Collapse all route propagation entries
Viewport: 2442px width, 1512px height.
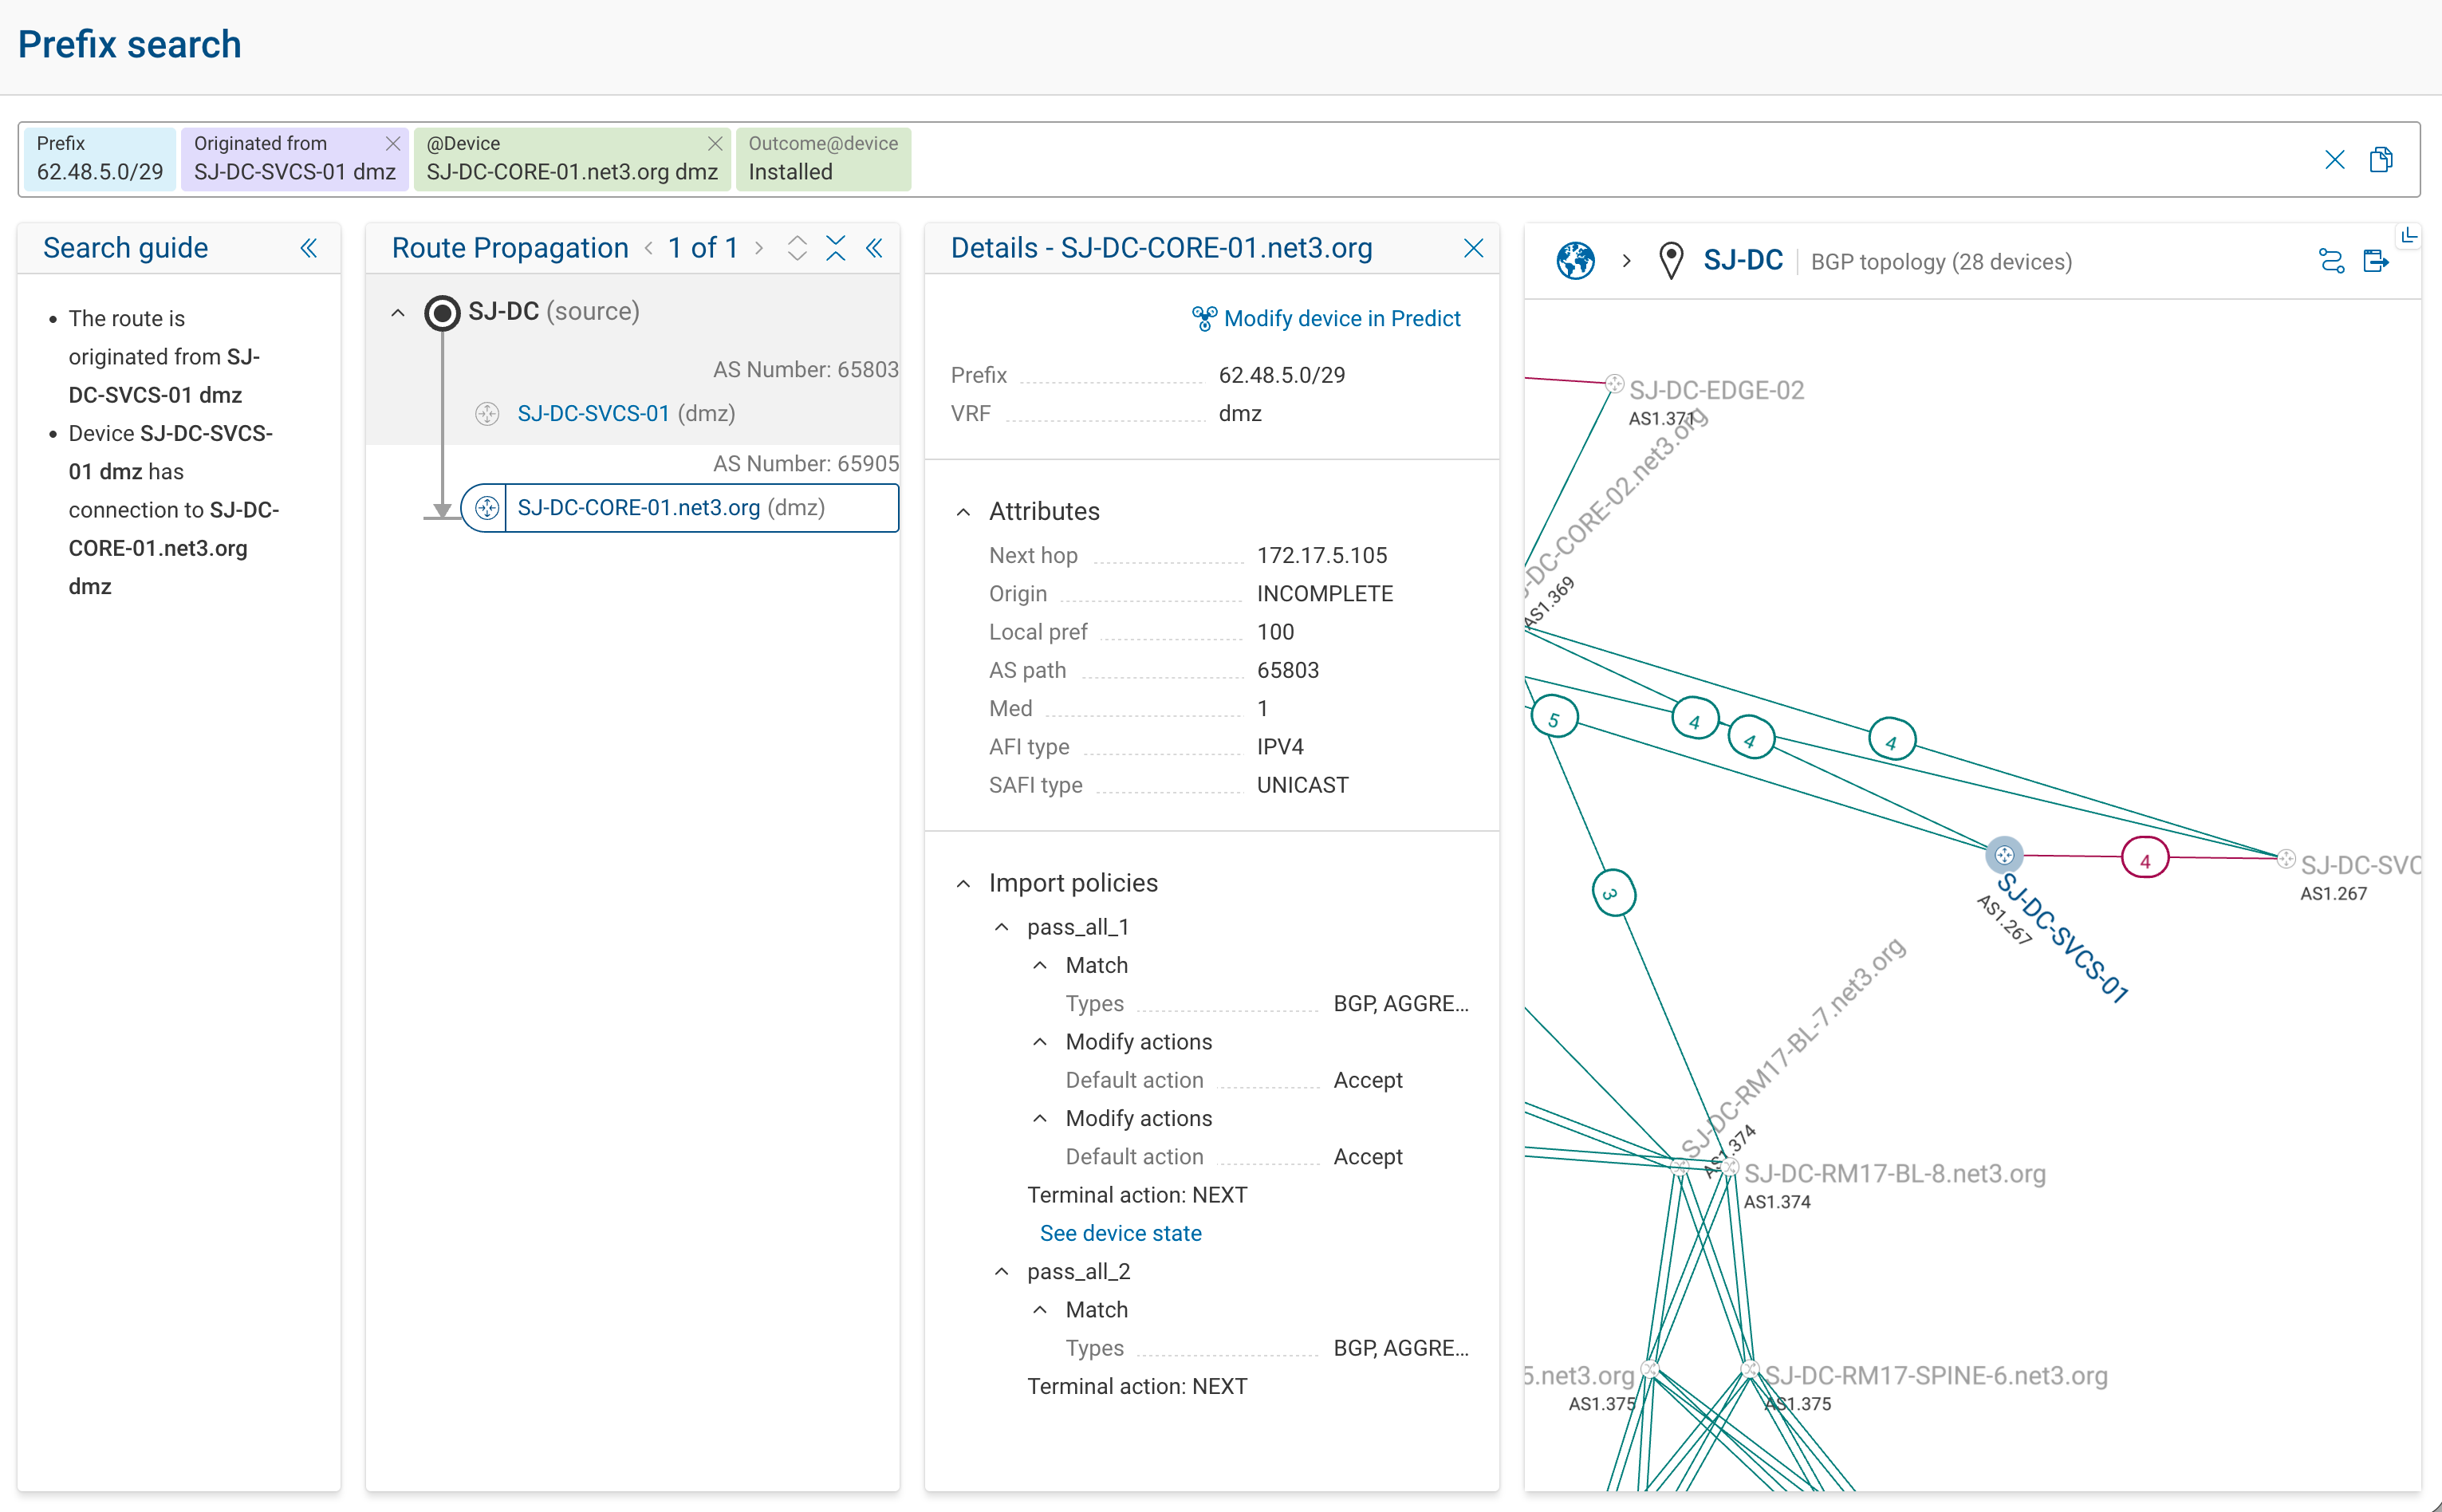[836, 248]
